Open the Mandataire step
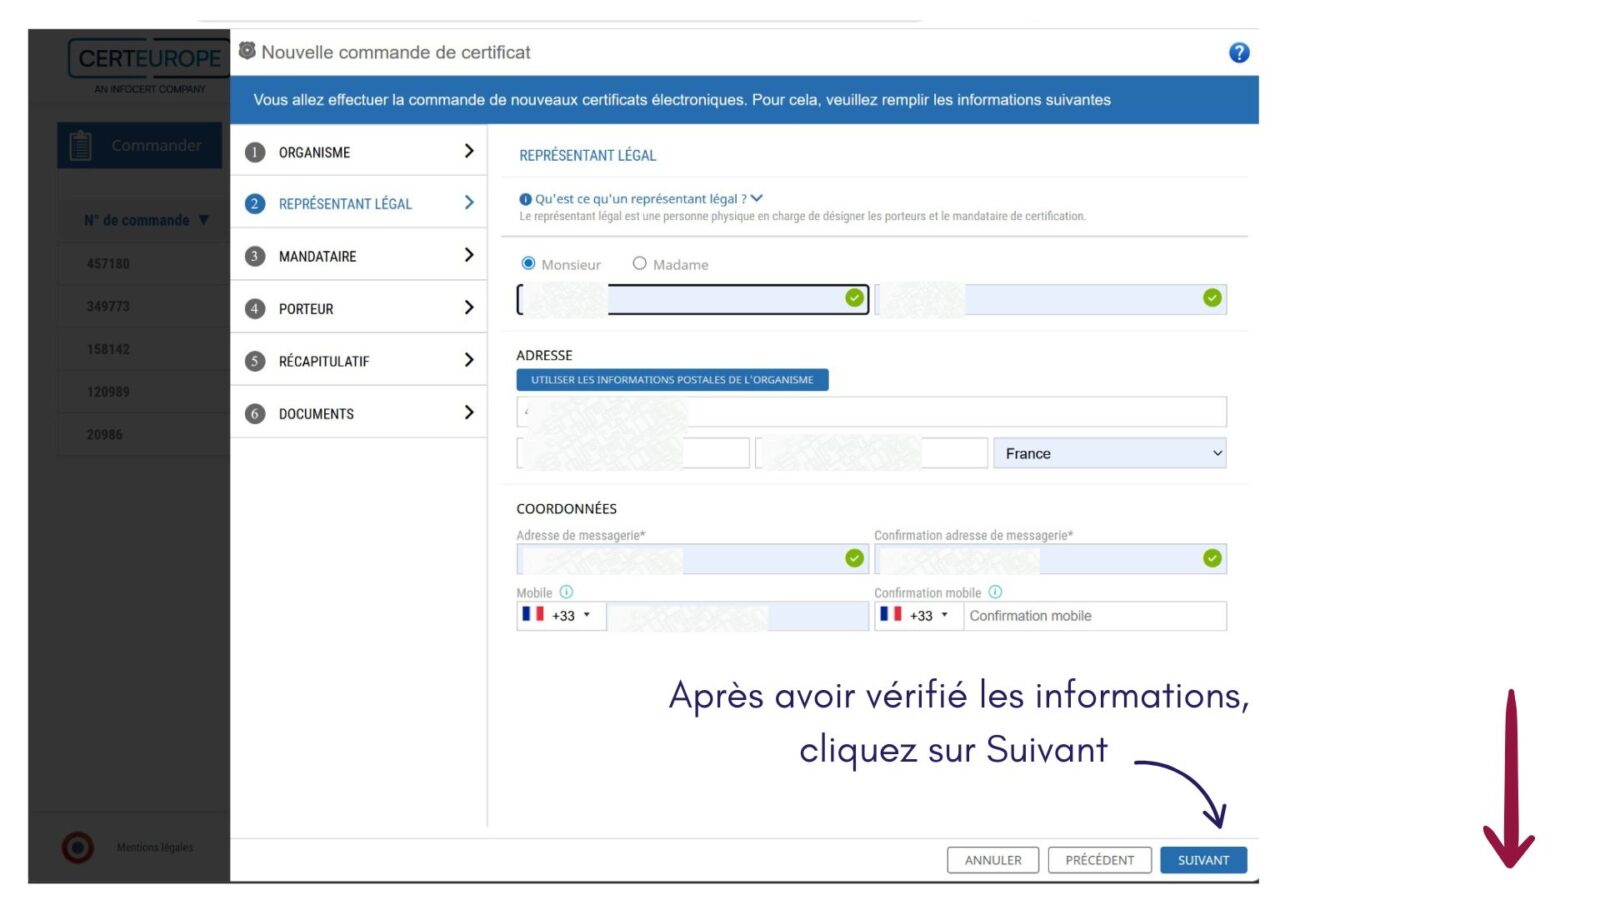 point(359,256)
